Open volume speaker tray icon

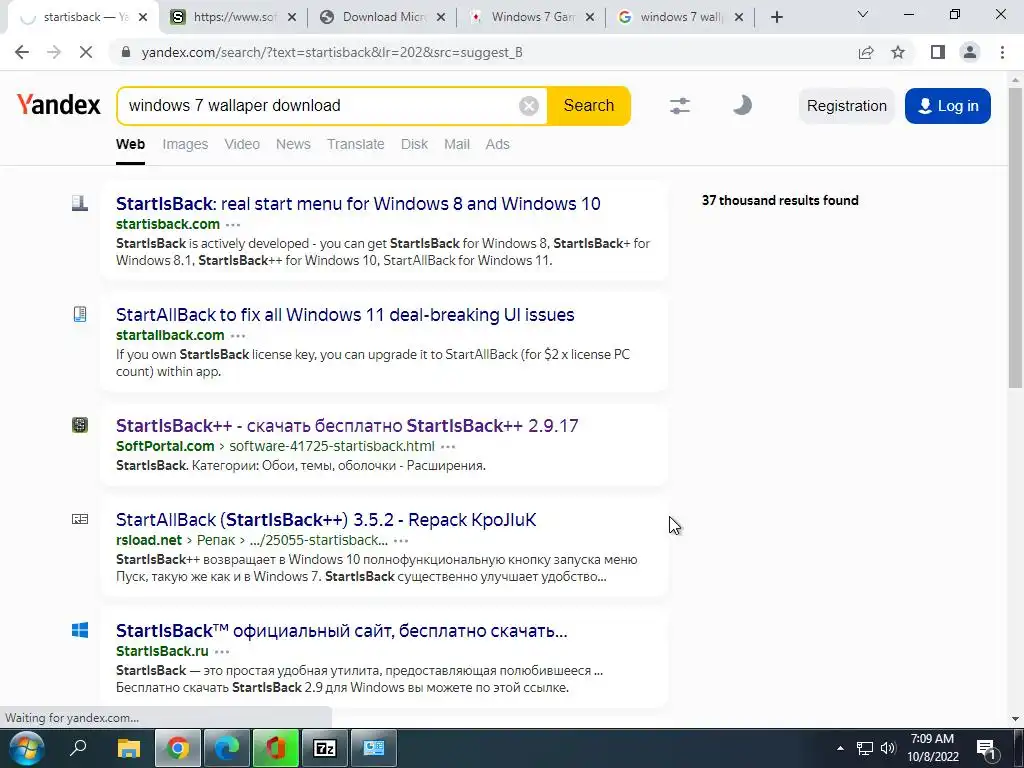[x=888, y=748]
